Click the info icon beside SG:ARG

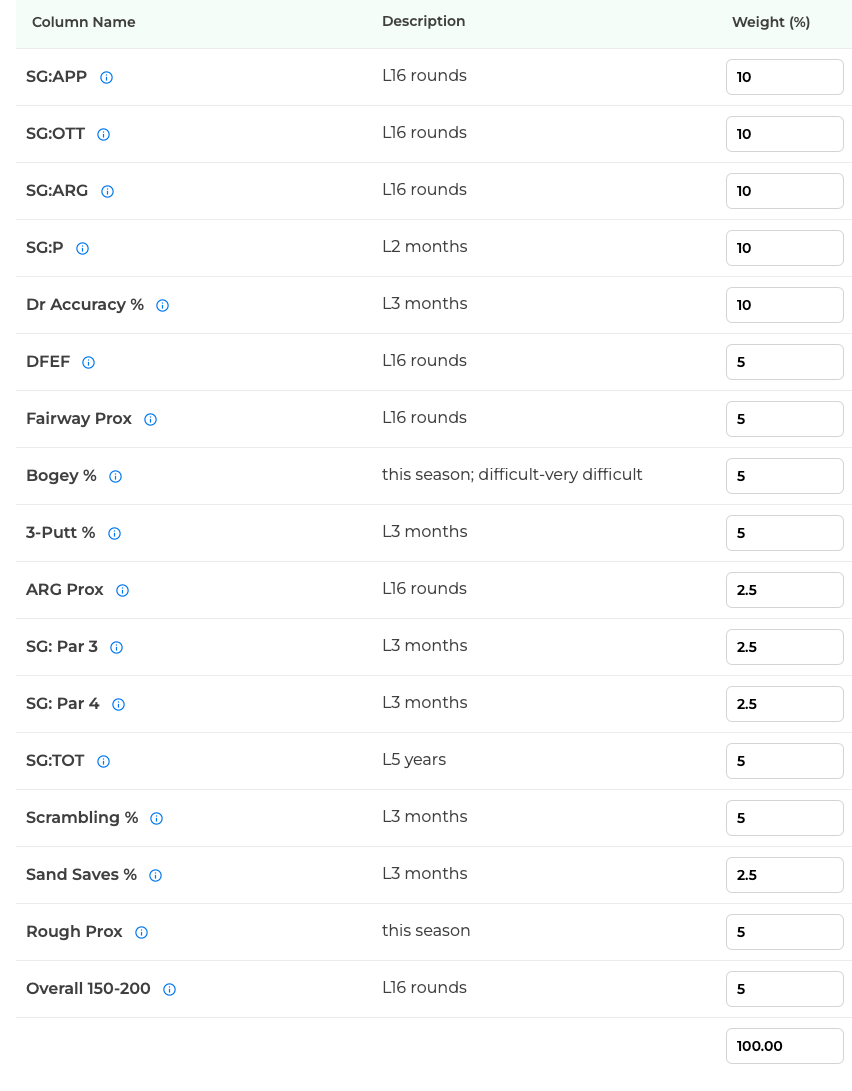click(107, 191)
